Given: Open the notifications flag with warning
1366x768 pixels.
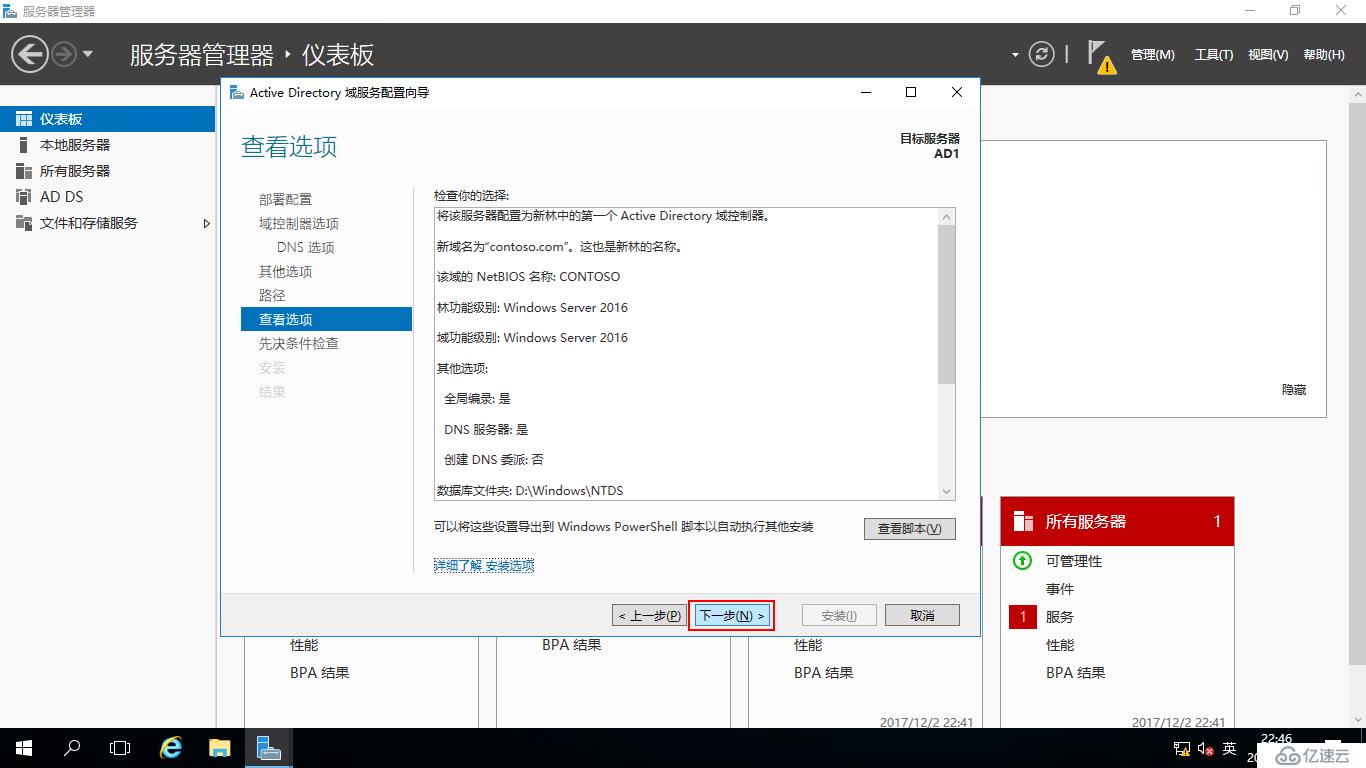Looking at the screenshot, I should tap(1101, 57).
